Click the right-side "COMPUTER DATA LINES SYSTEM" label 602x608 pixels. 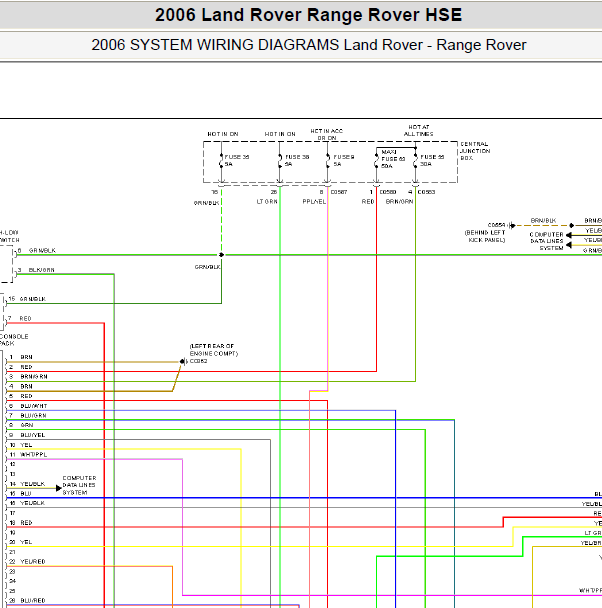point(546,241)
